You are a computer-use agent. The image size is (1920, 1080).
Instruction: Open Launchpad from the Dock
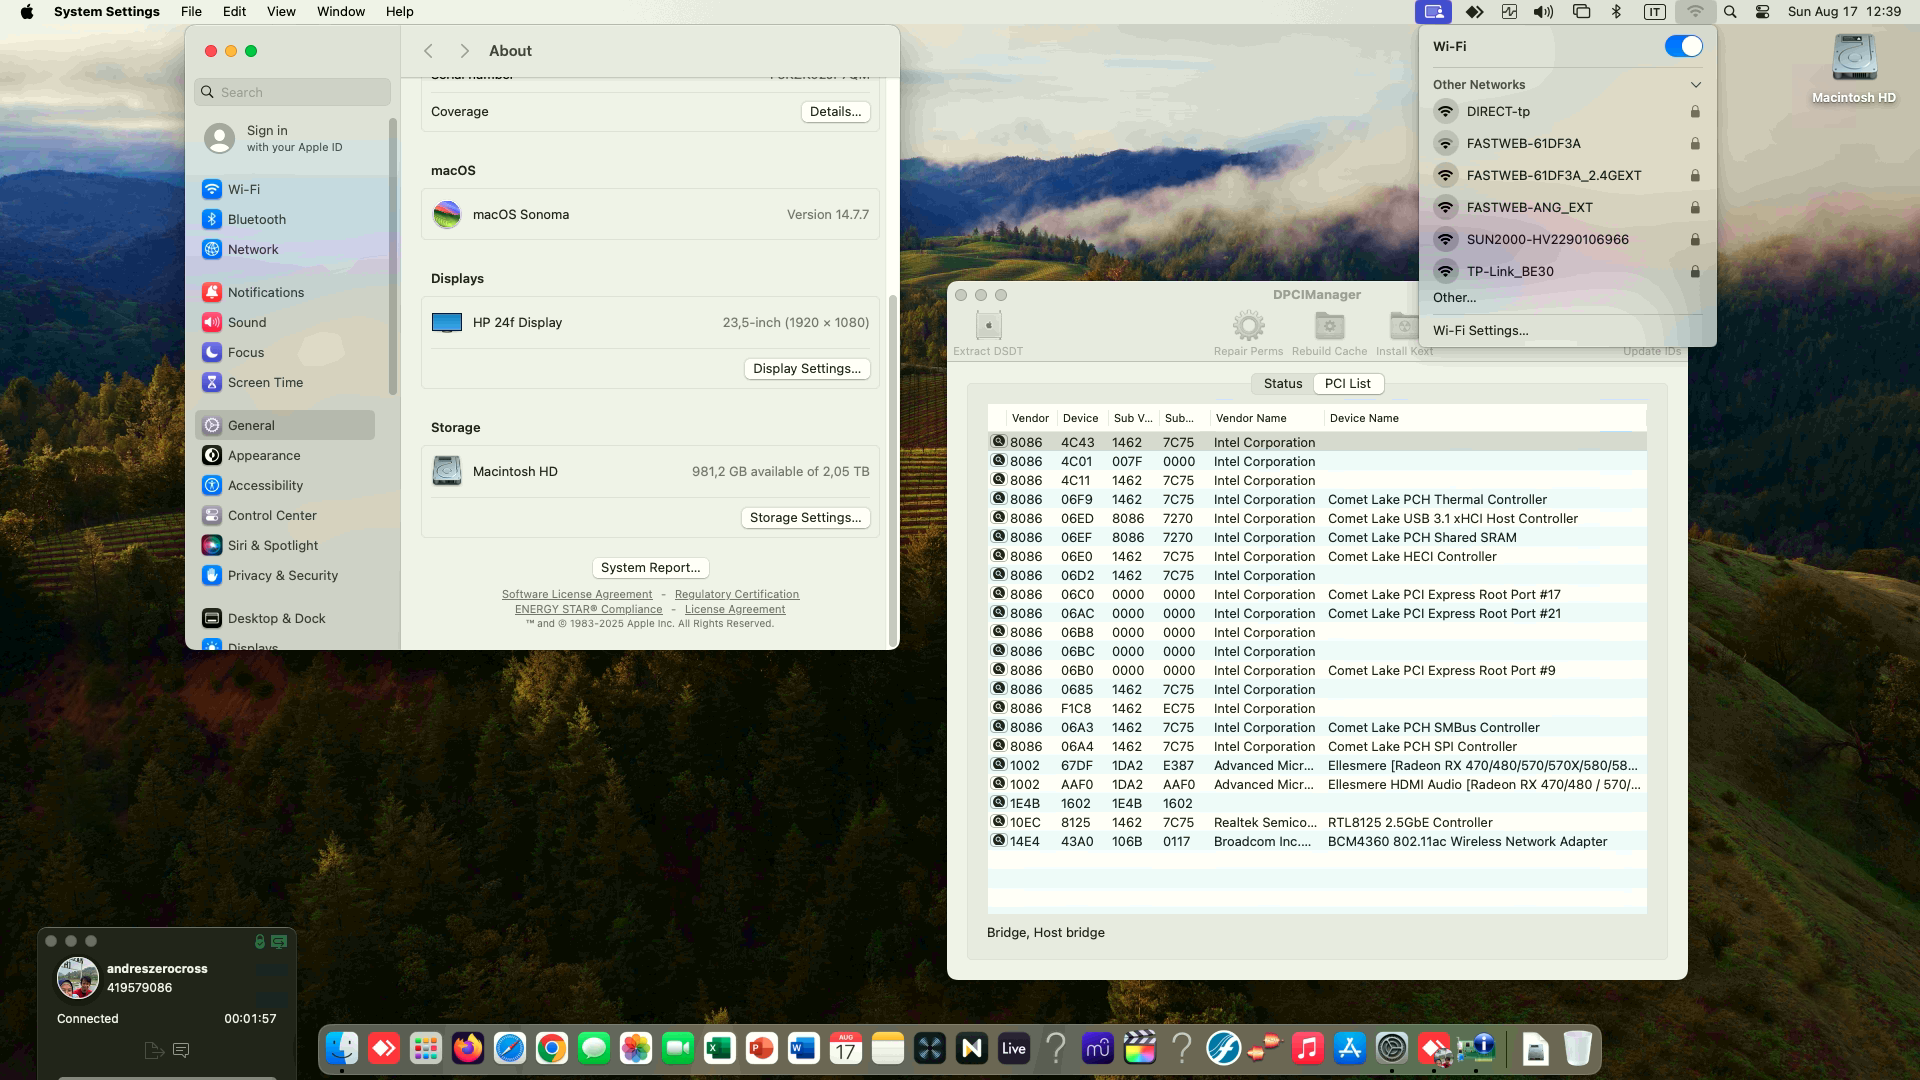click(x=426, y=1048)
